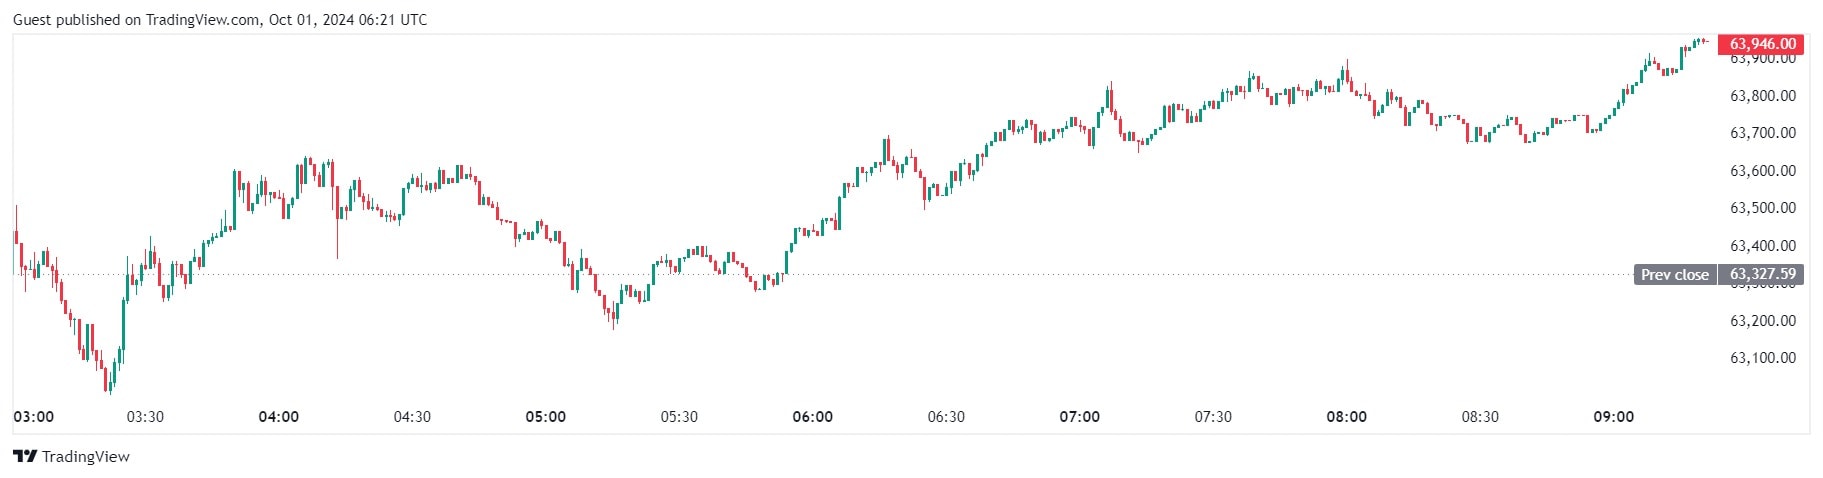The image size is (1823, 478).
Task: Select the 08:00 time axis label
Action: click(1347, 417)
